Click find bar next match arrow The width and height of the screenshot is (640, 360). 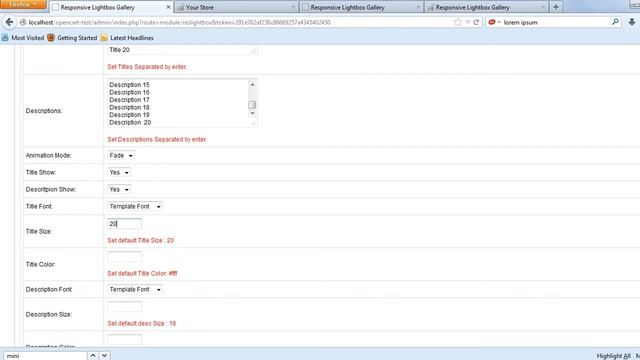(104, 356)
